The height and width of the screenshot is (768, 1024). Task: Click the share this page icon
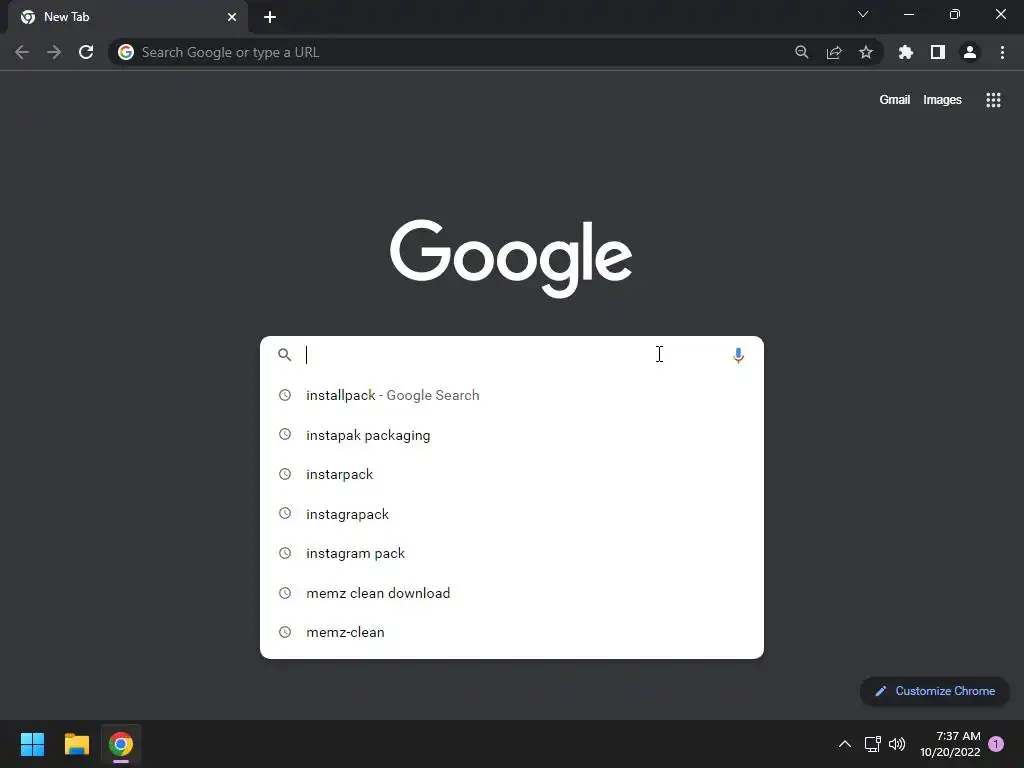coord(834,52)
